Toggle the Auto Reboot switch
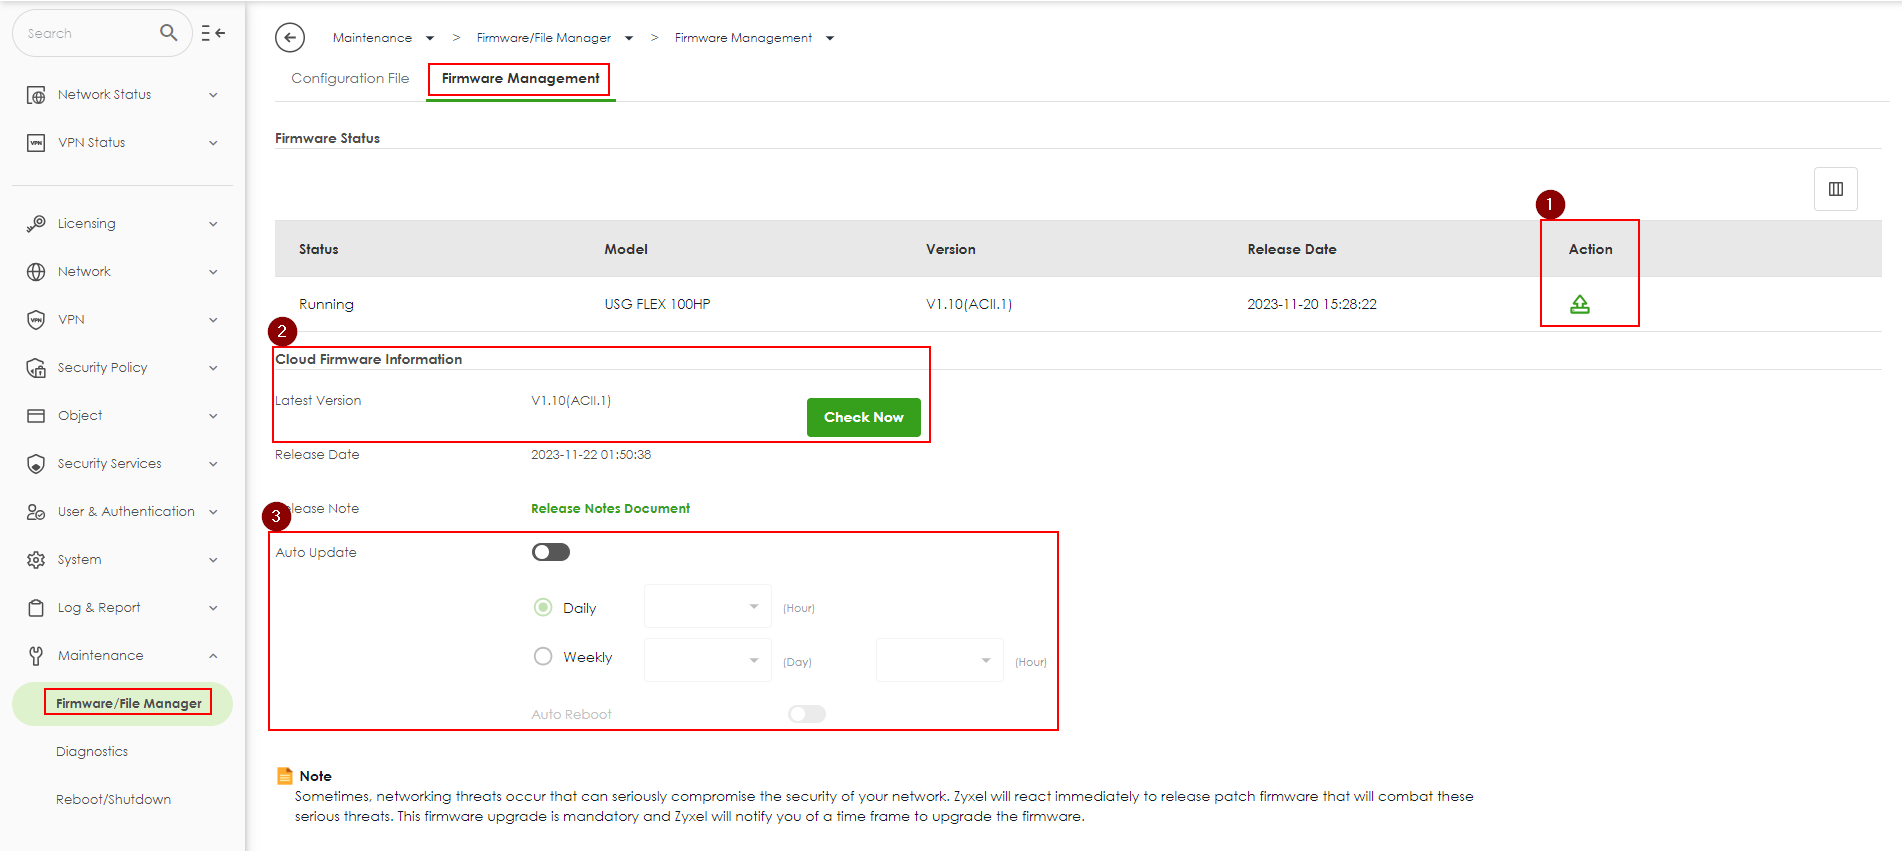 (x=806, y=714)
